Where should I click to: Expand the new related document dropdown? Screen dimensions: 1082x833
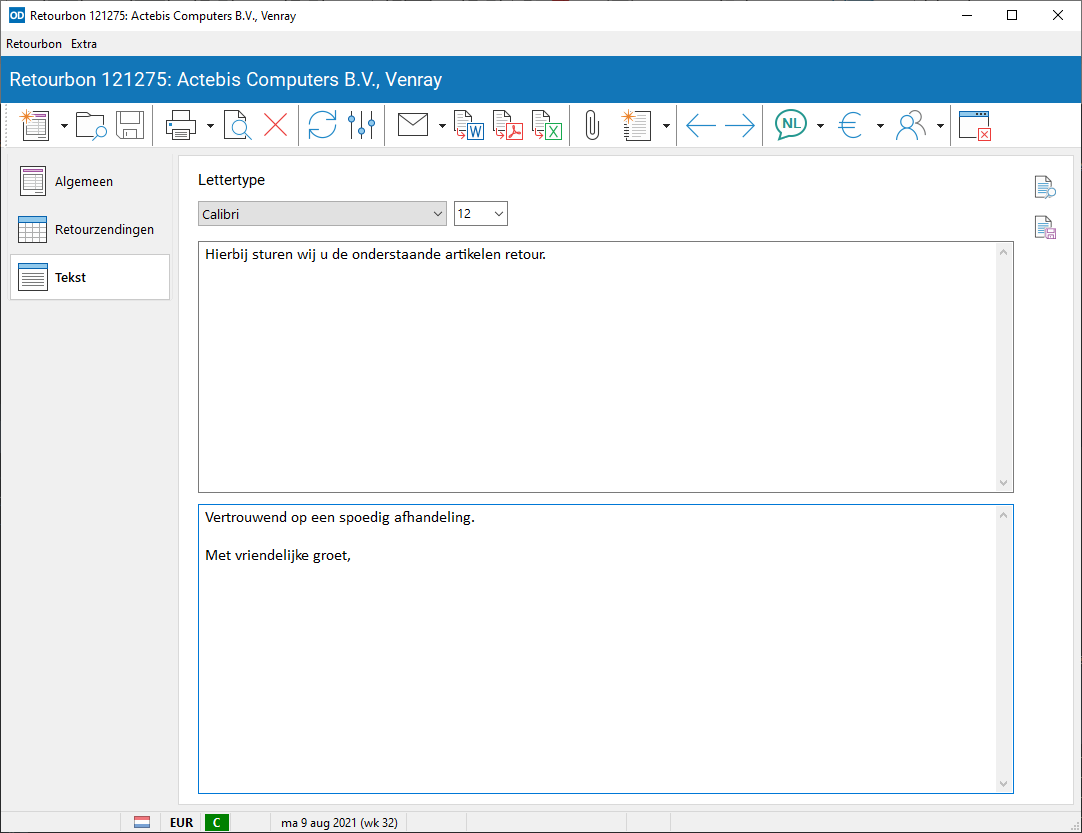(666, 126)
